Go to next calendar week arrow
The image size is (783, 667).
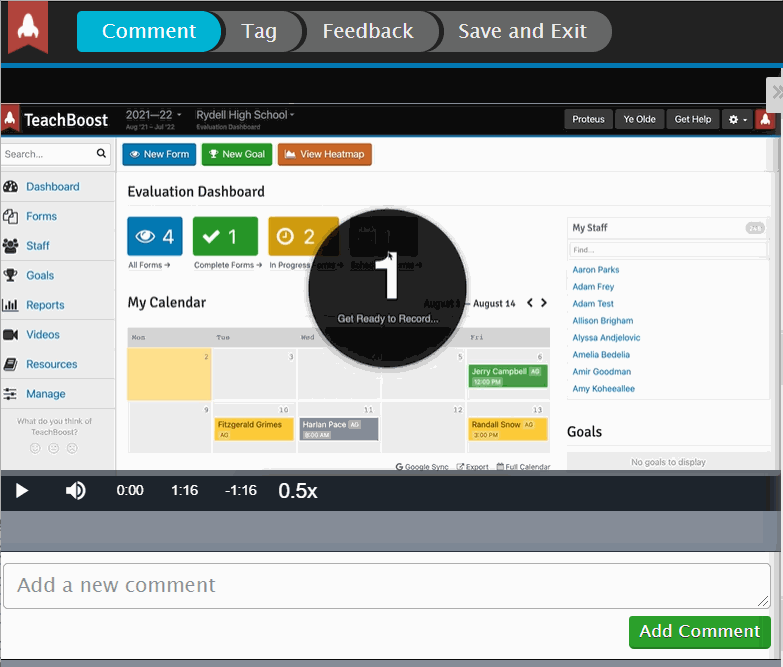click(544, 303)
